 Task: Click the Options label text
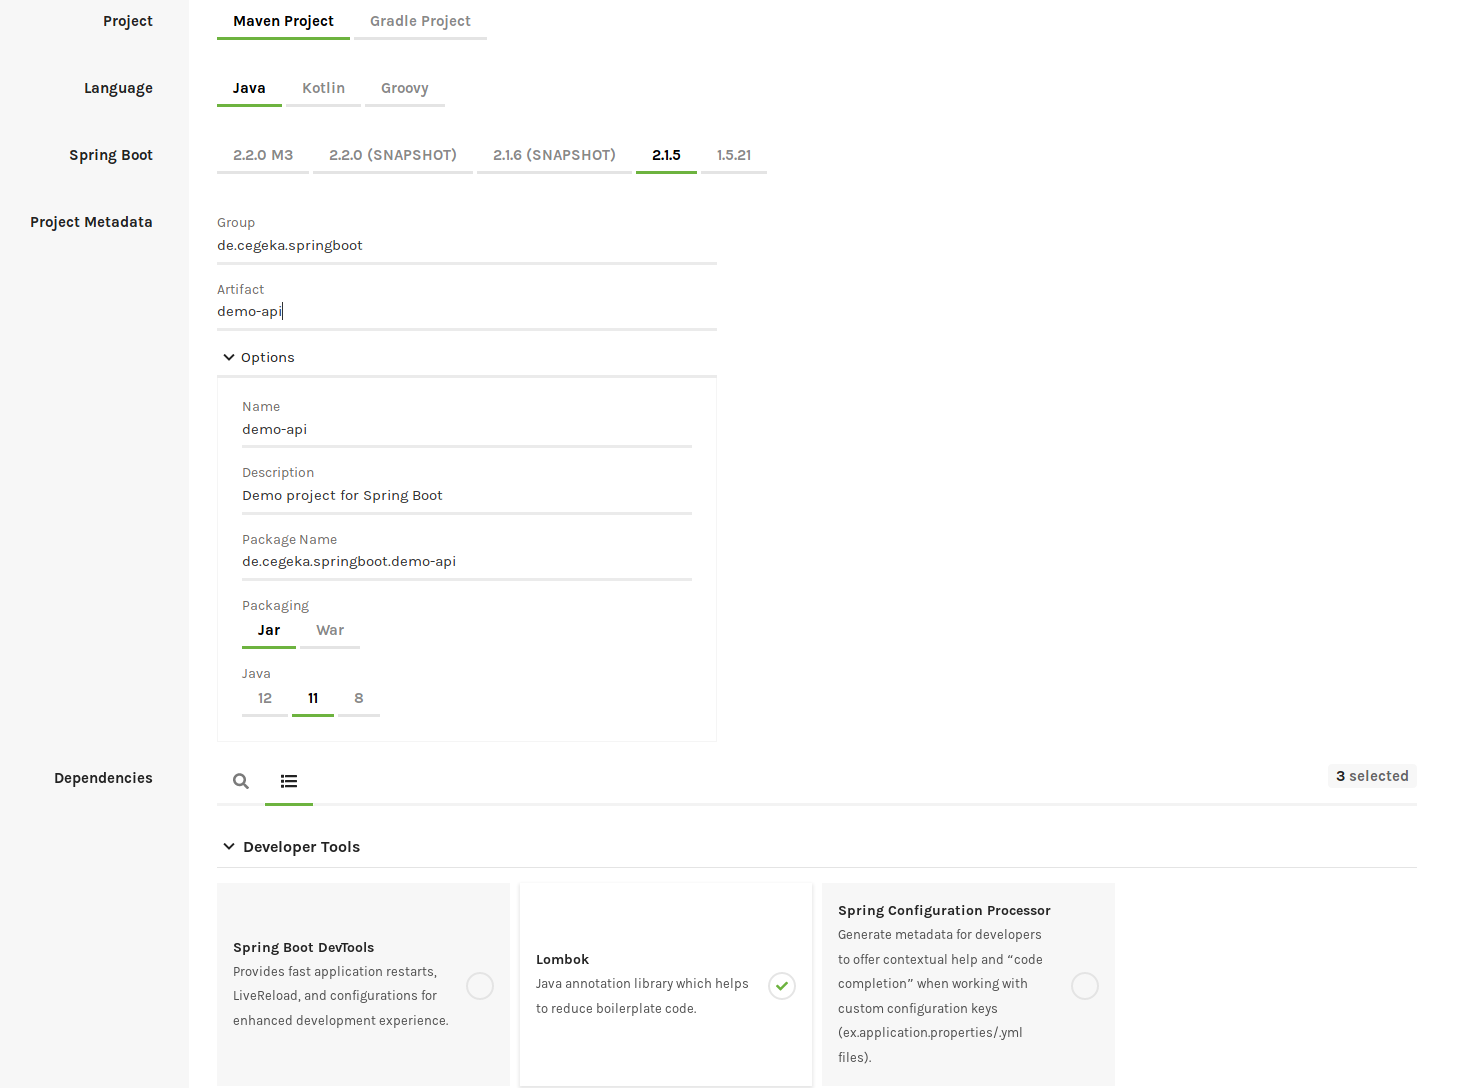pyautogui.click(x=268, y=357)
